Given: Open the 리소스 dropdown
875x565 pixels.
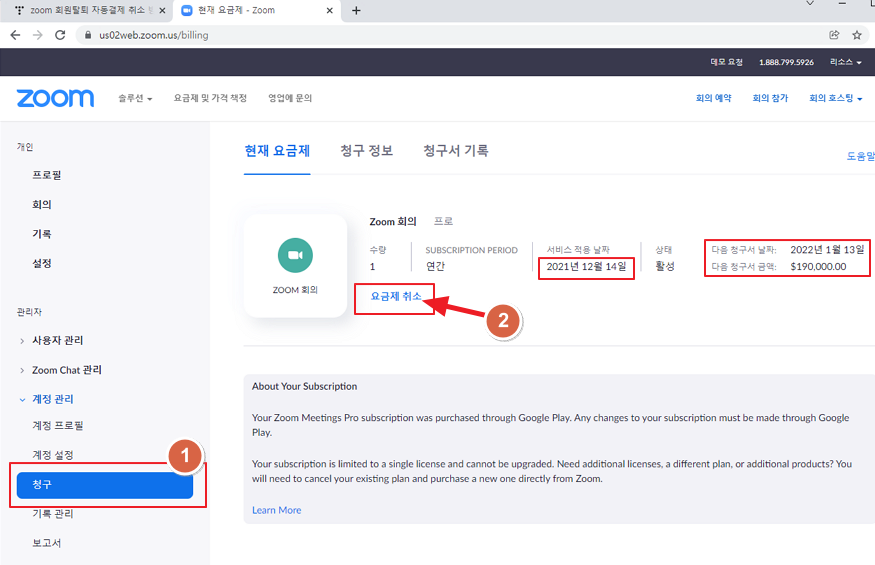Looking at the screenshot, I should pyautogui.click(x=845, y=62).
